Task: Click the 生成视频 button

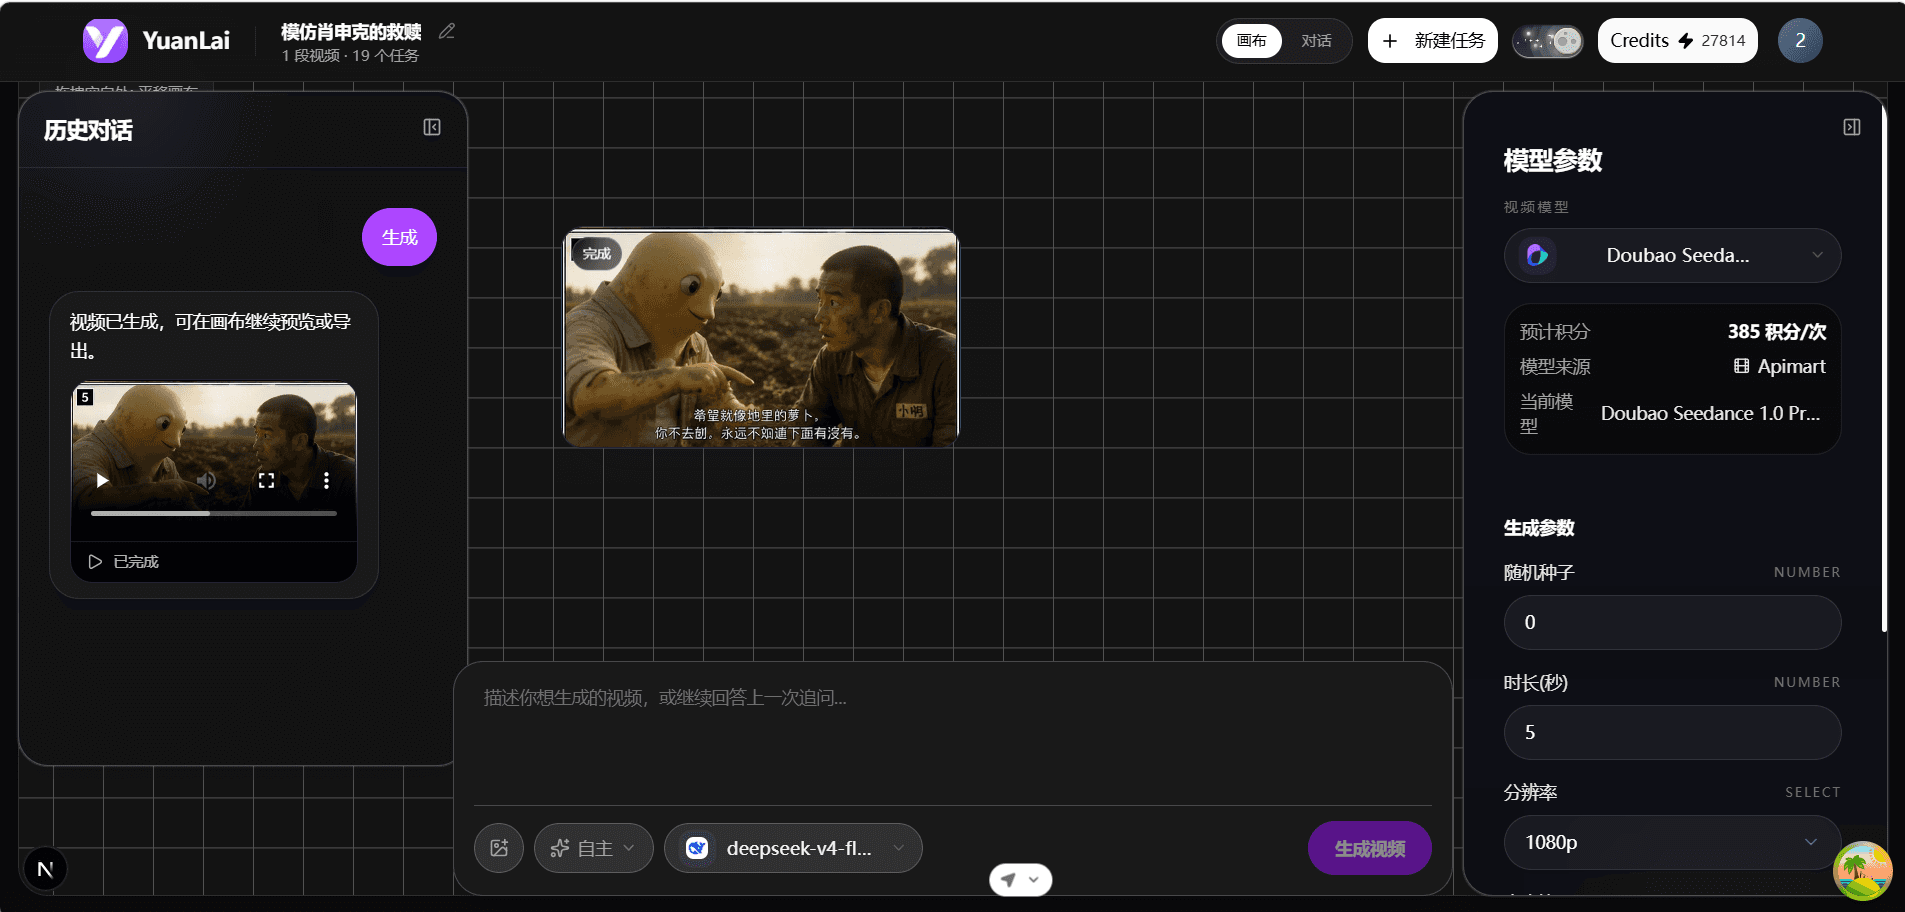Action: [x=1369, y=848]
